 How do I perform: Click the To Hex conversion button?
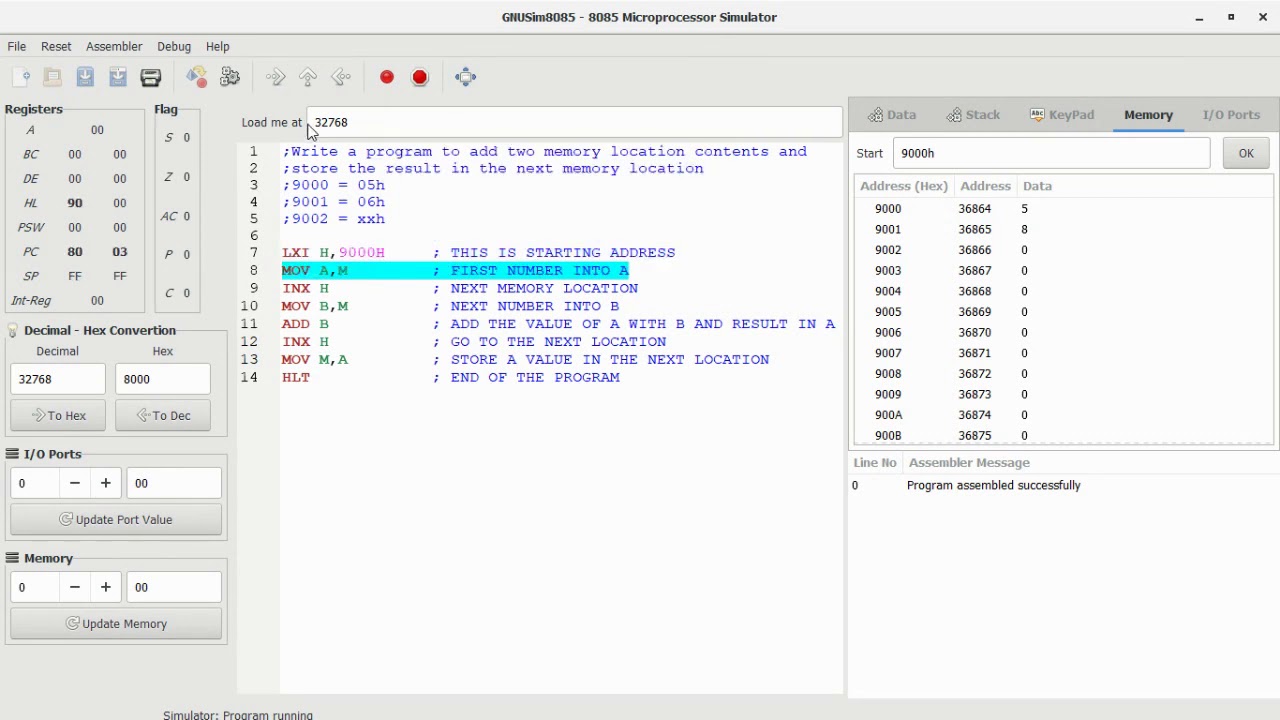coord(58,415)
